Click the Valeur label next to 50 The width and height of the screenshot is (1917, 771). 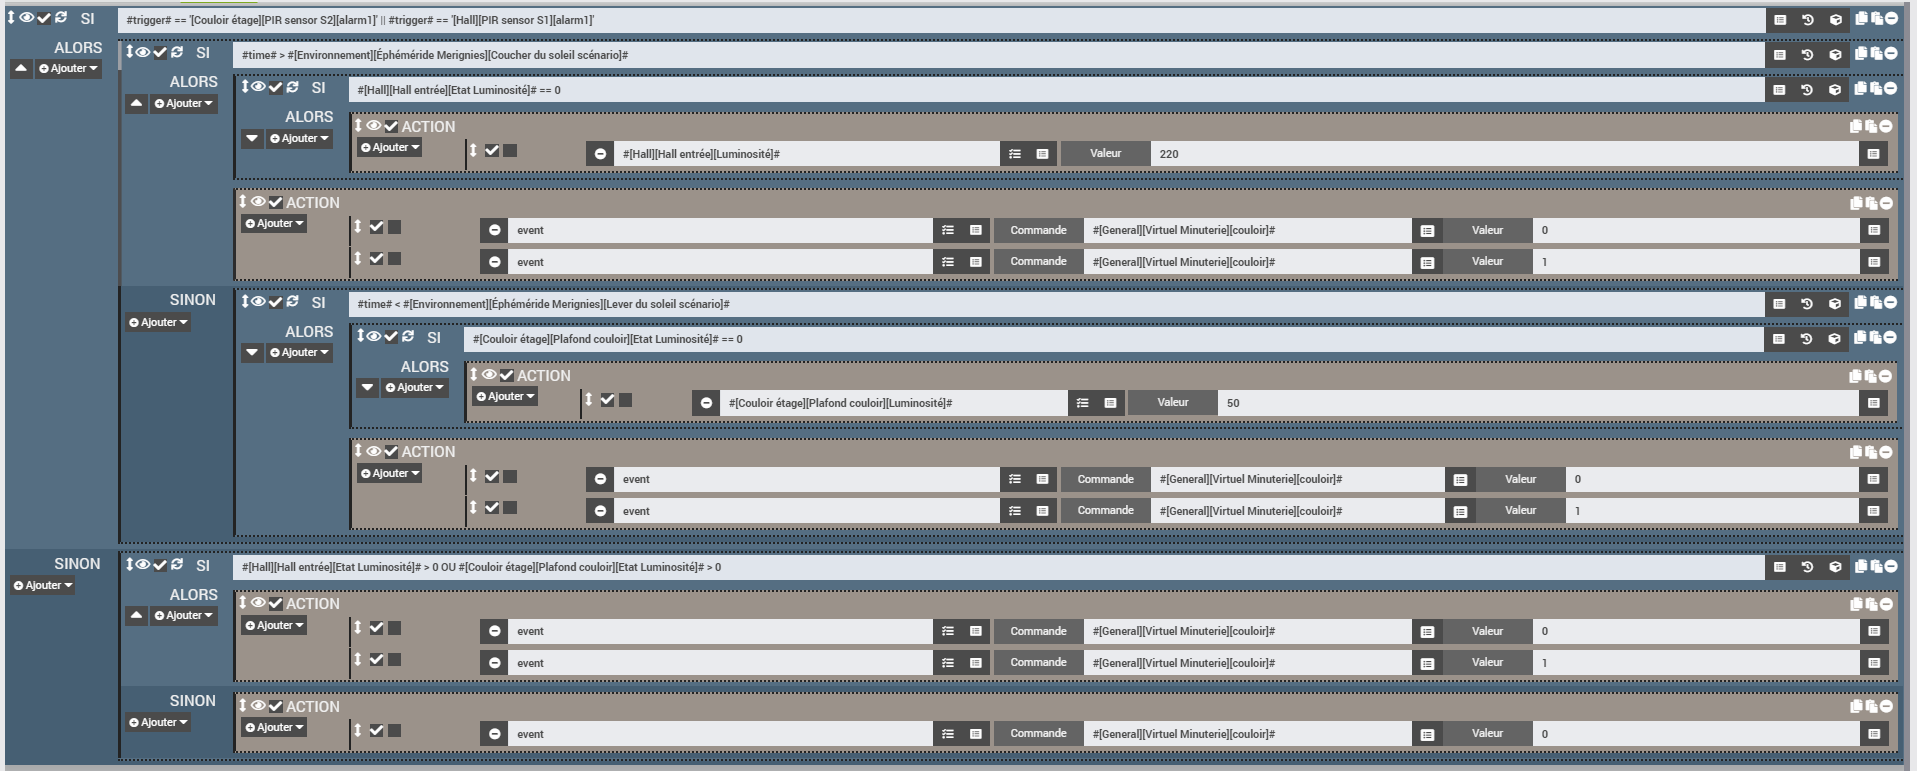[1173, 403]
